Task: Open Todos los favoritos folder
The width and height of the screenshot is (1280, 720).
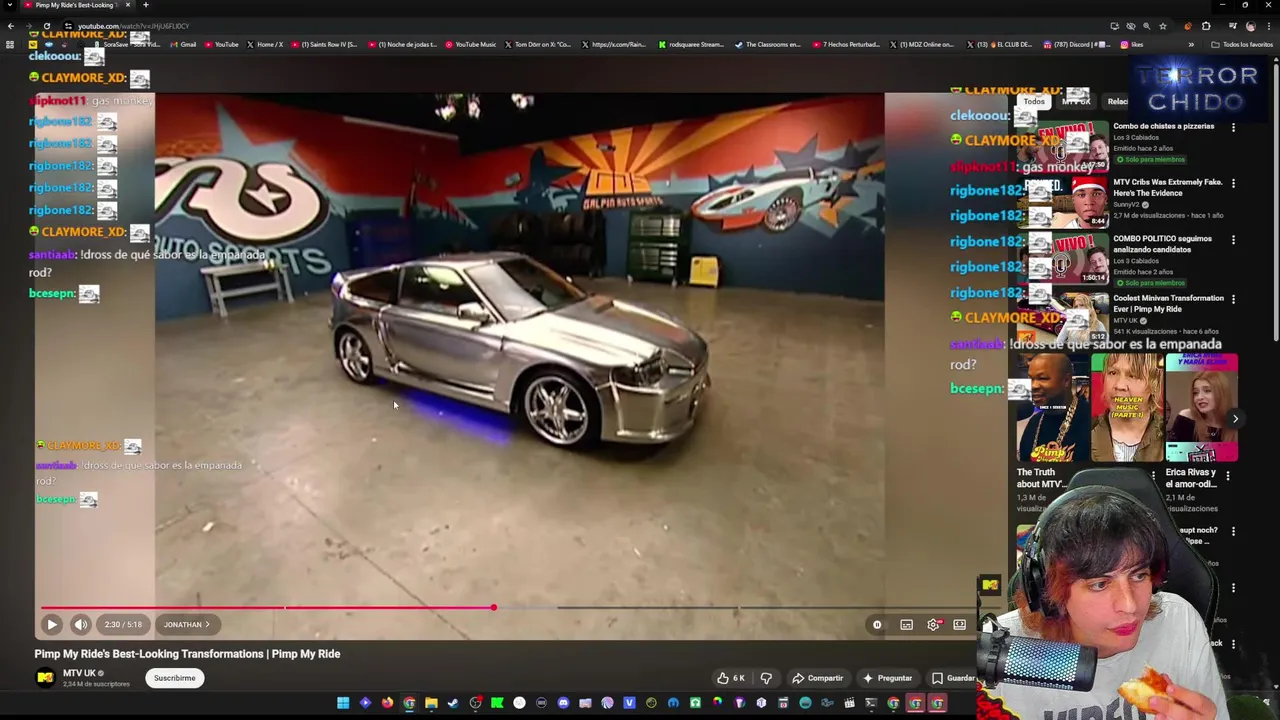Action: pyautogui.click(x=1242, y=44)
